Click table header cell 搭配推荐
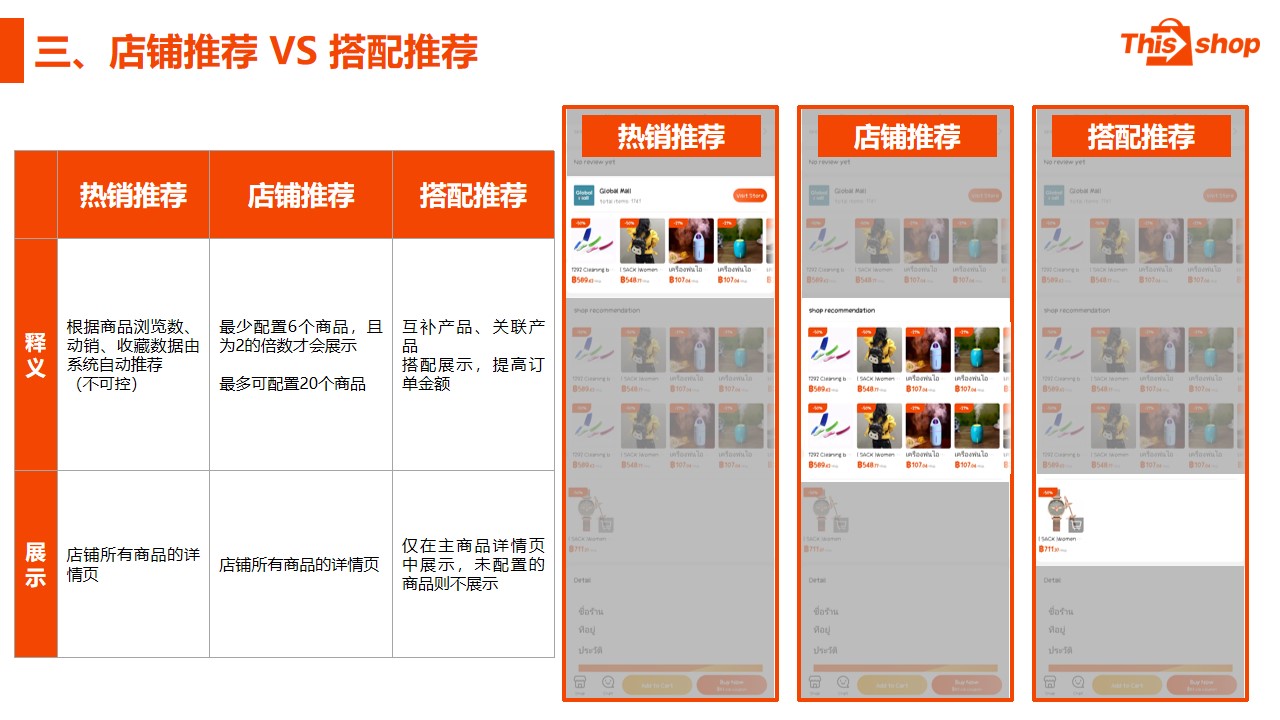 473,195
